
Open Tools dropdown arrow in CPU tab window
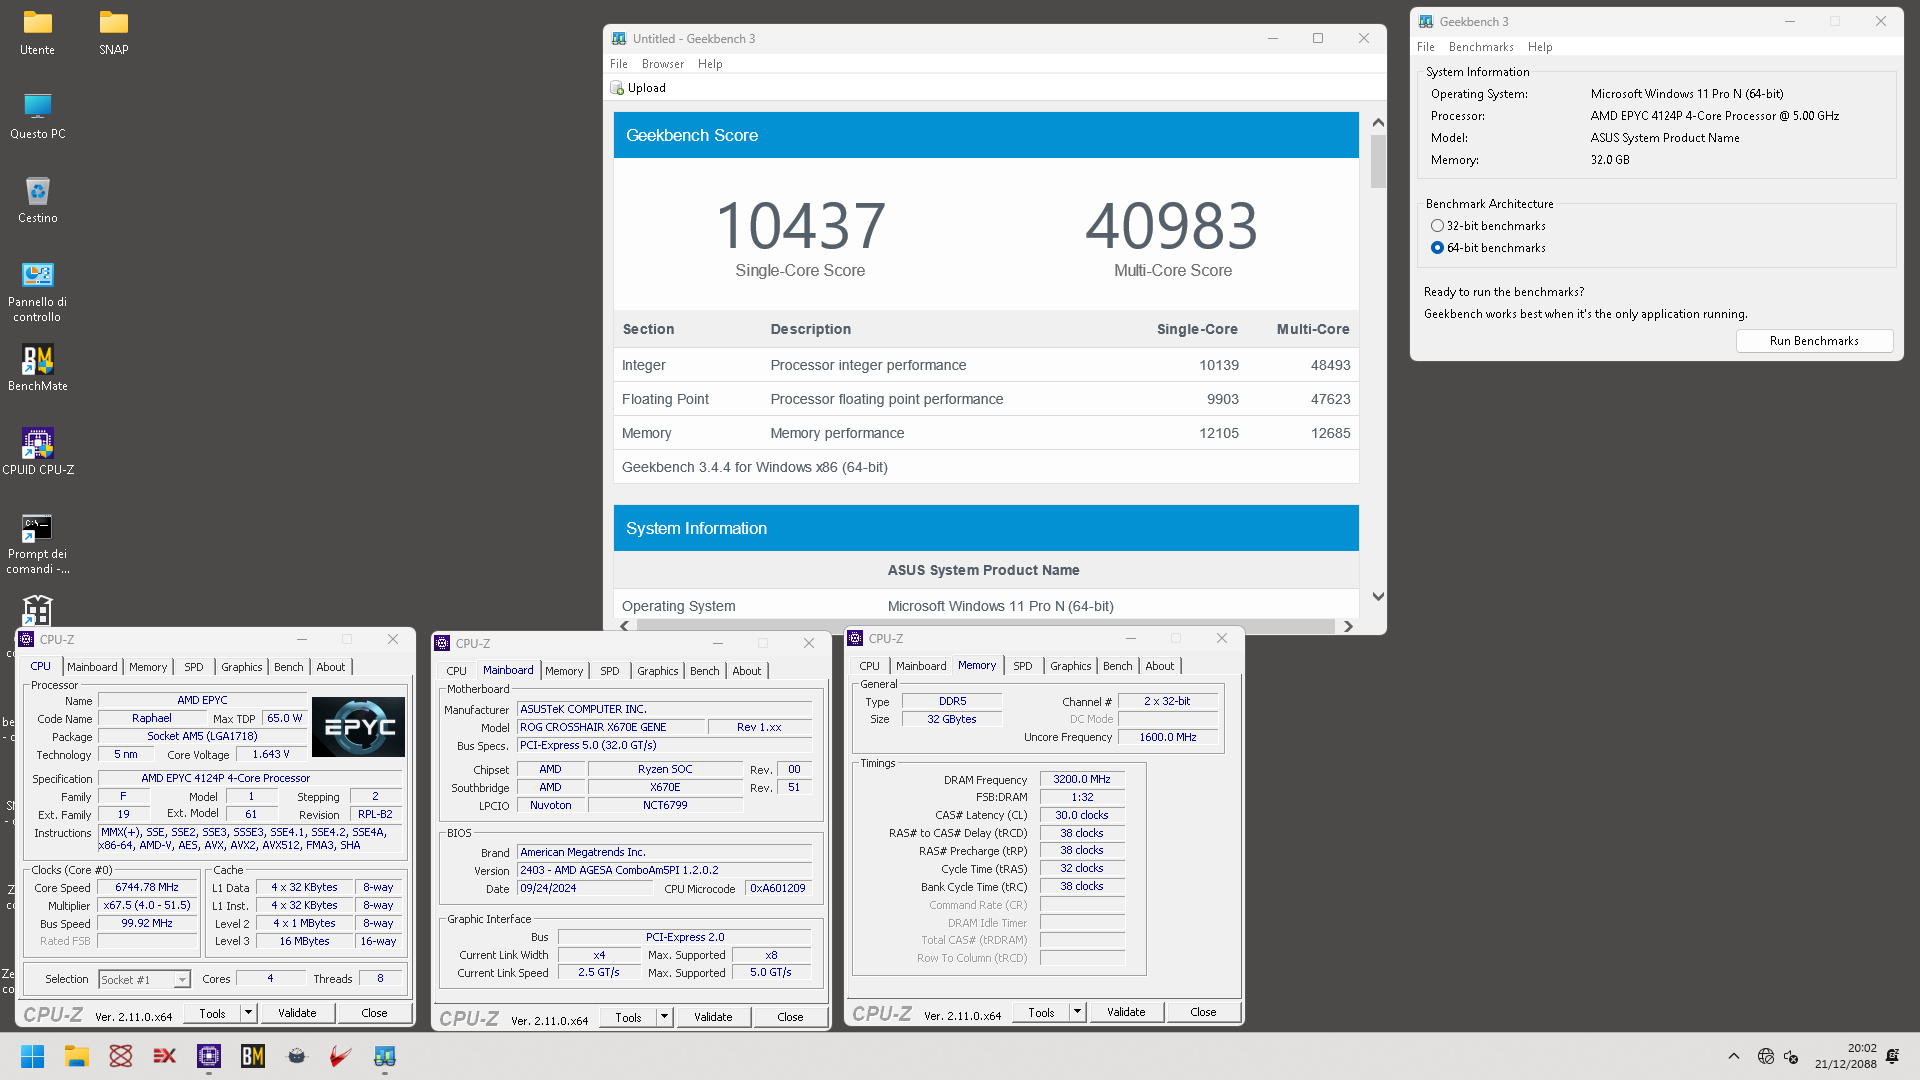pos(248,1013)
